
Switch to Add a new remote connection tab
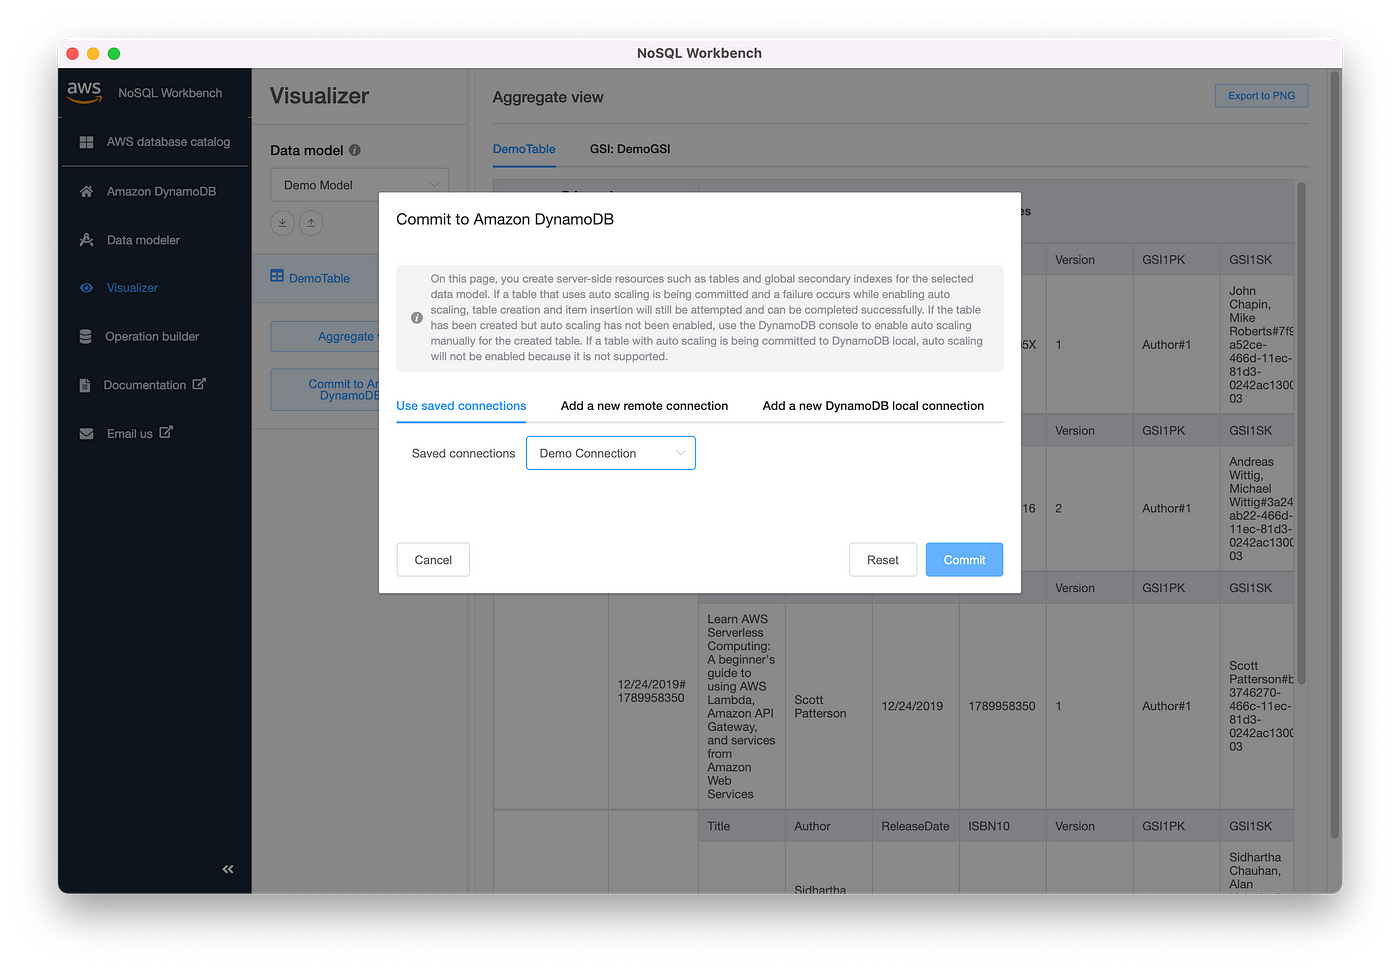point(644,406)
